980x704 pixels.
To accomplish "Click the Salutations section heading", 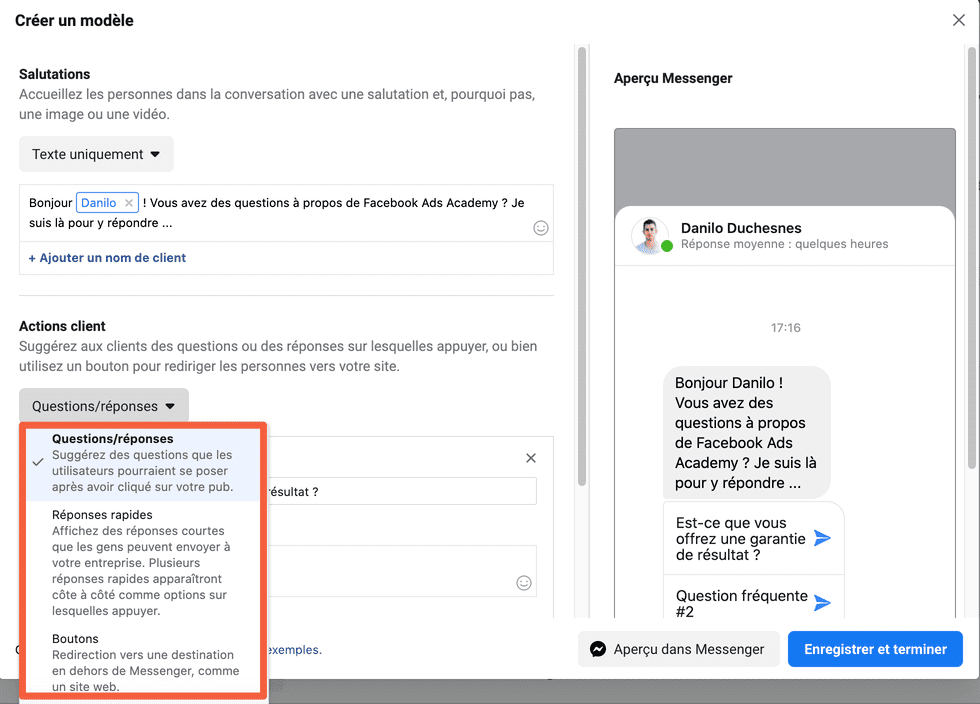I will coord(54,74).
